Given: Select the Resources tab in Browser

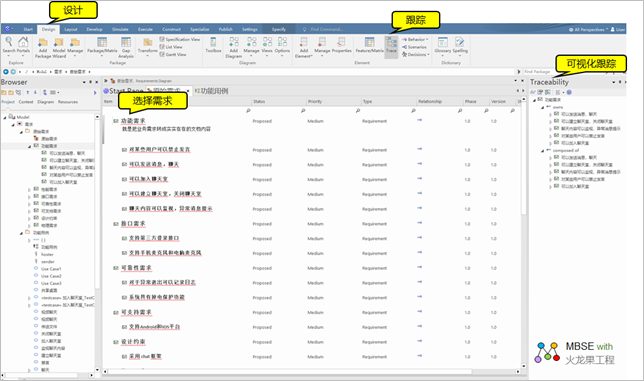Looking at the screenshot, I should [x=68, y=102].
